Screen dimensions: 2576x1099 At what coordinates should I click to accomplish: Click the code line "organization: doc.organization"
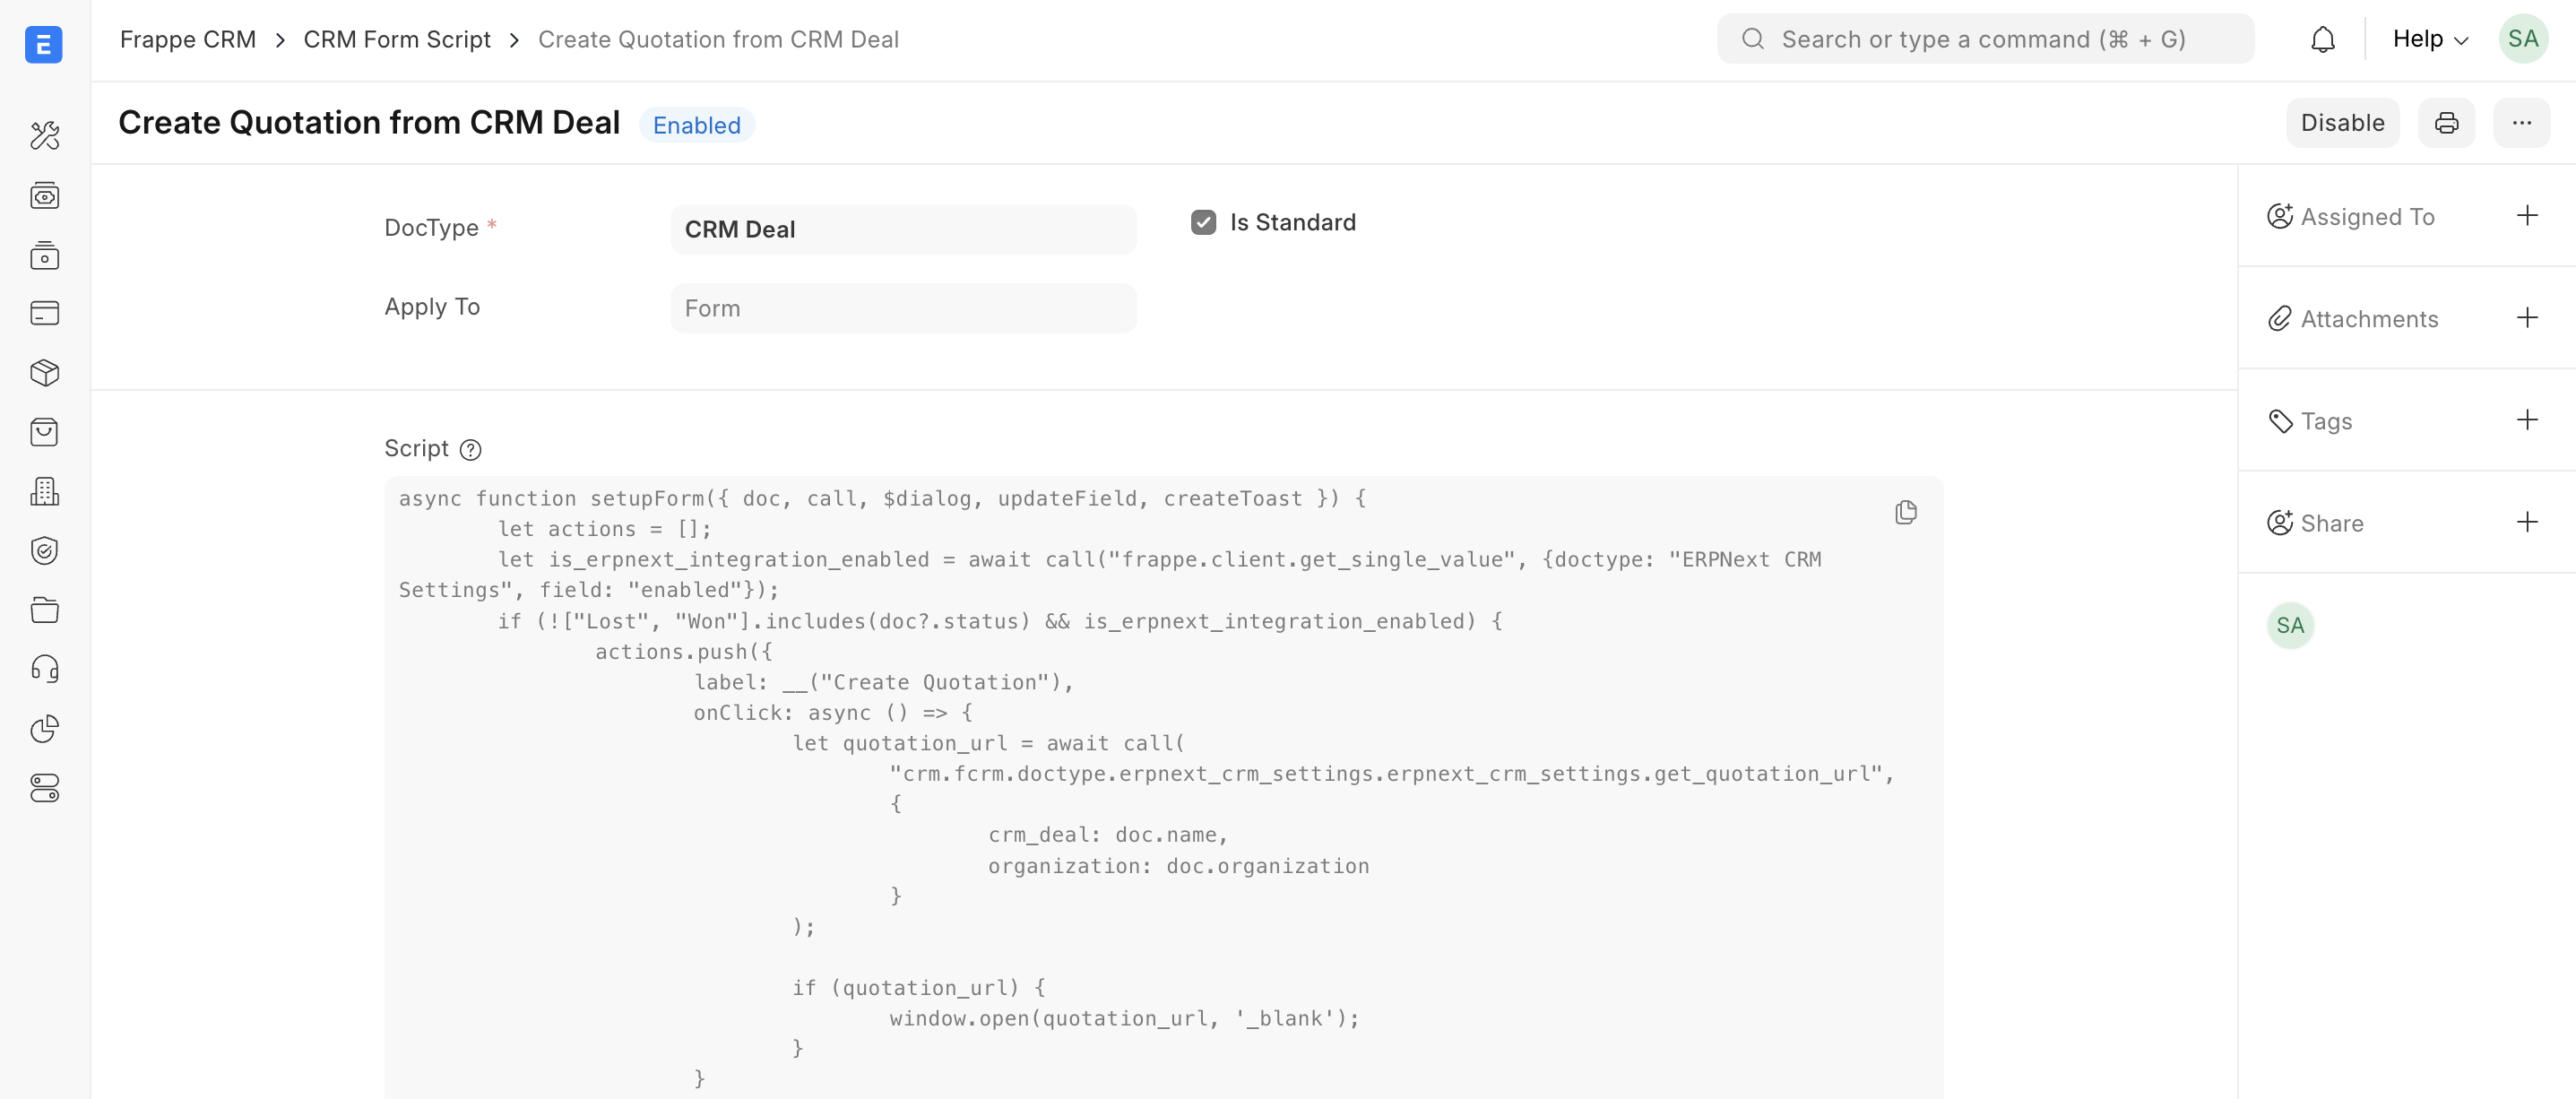click(x=1179, y=866)
